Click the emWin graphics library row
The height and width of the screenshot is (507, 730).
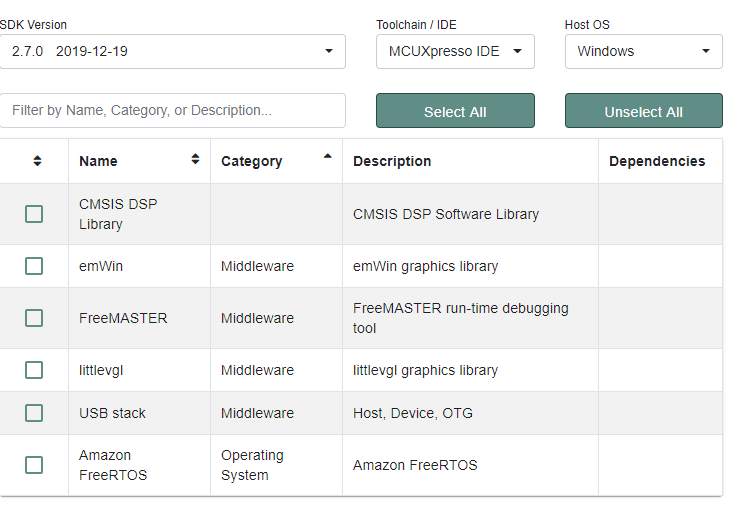tap(425, 266)
